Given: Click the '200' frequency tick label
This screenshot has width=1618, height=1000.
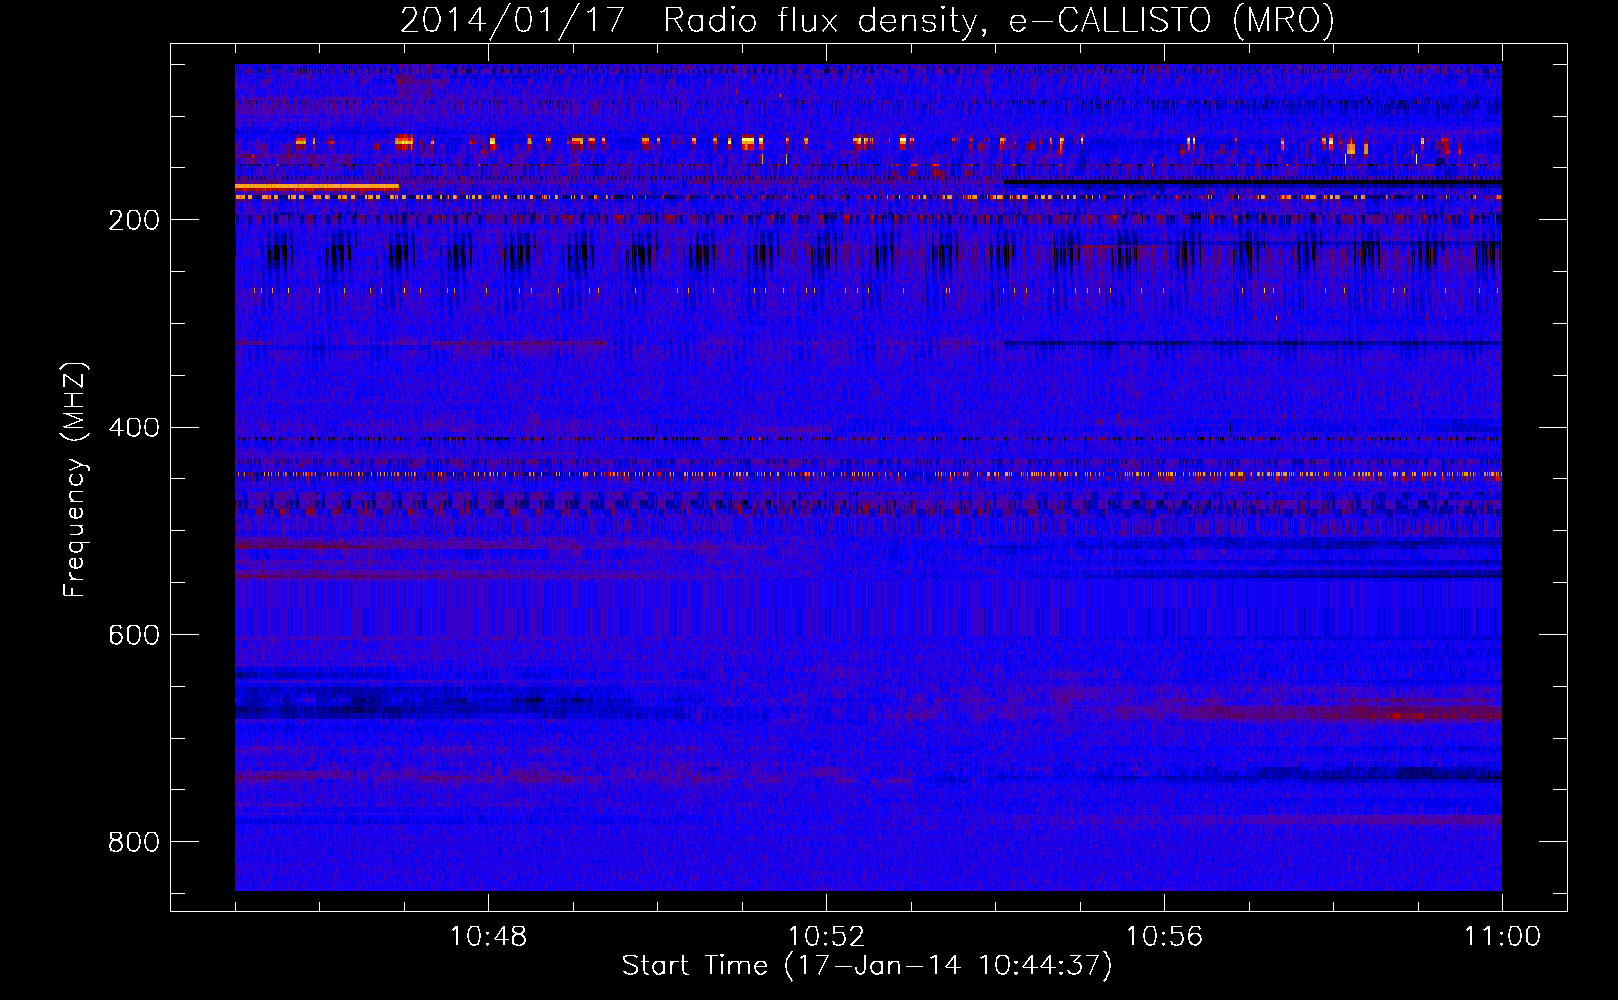Looking at the screenshot, I should [134, 221].
